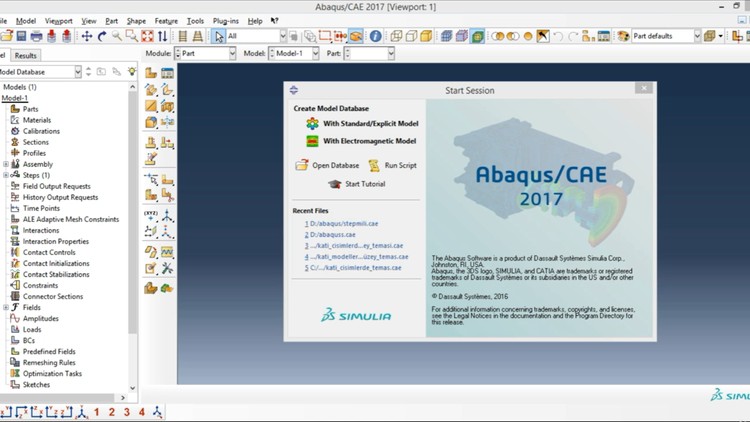
Task: Click the Open Database button
Action: 327,165
